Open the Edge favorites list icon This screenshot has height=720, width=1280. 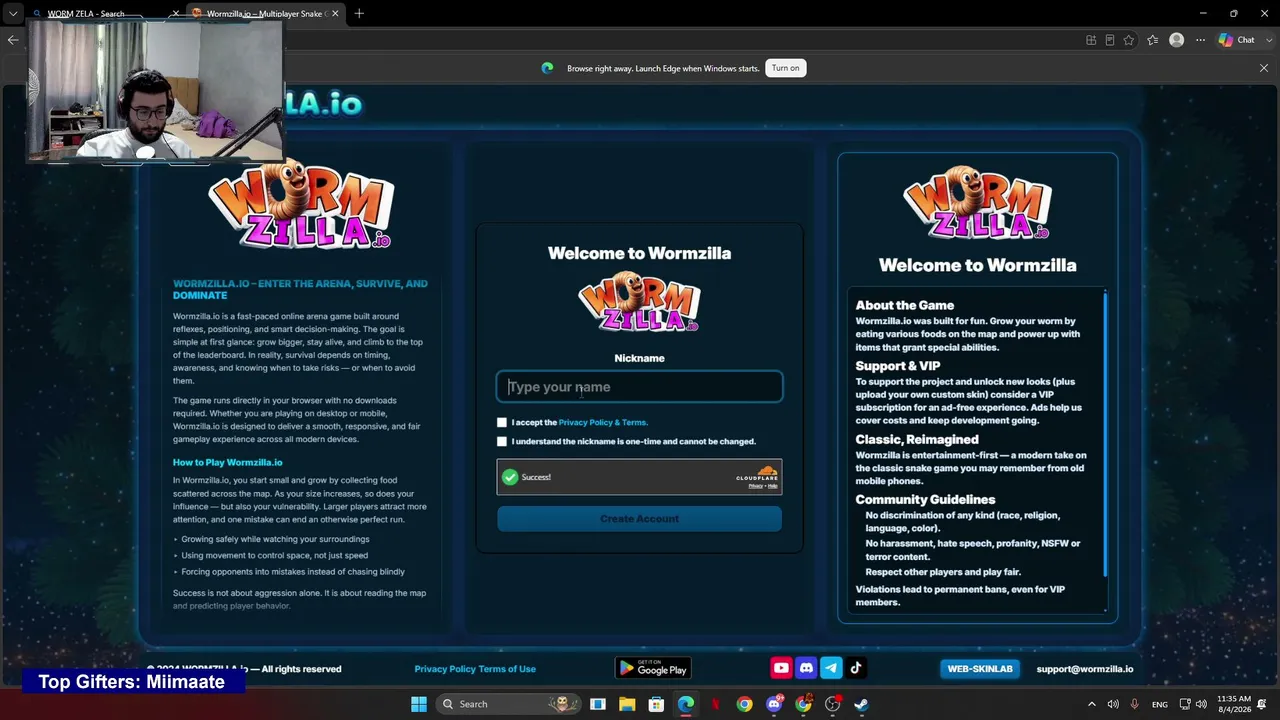1153,40
